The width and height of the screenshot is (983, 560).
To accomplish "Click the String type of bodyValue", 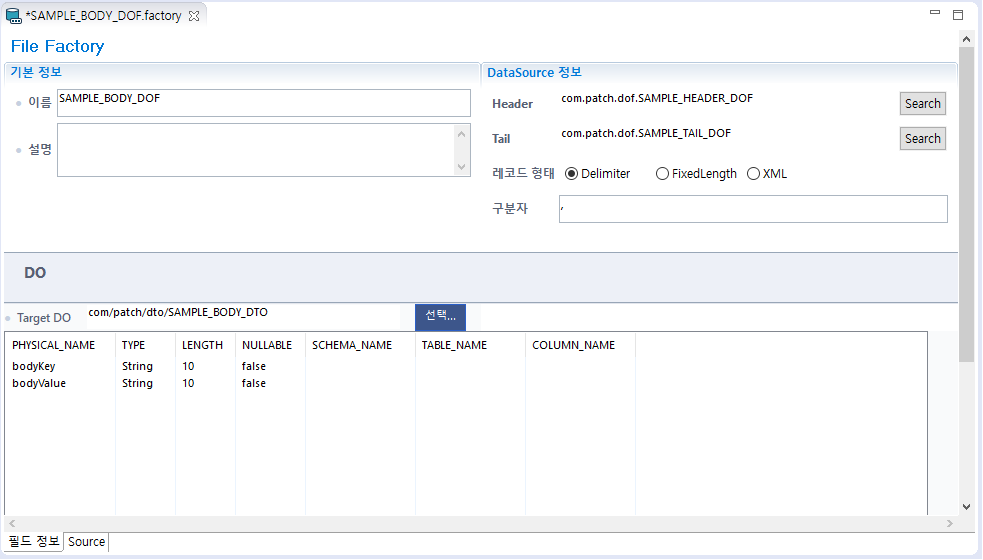I will [137, 383].
